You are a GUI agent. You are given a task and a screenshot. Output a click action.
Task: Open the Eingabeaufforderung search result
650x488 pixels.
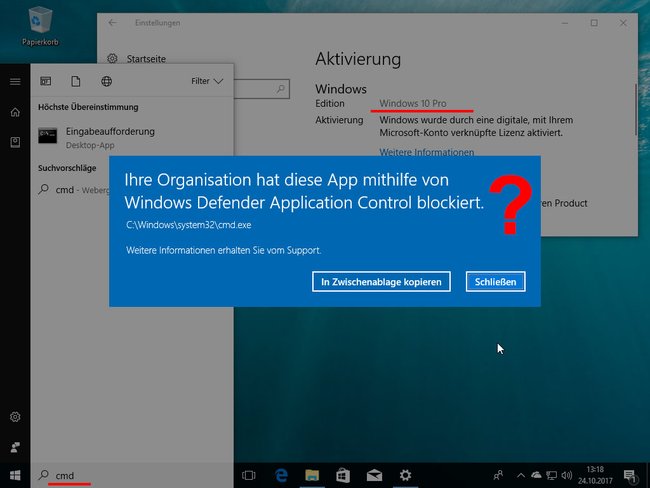coord(132,138)
